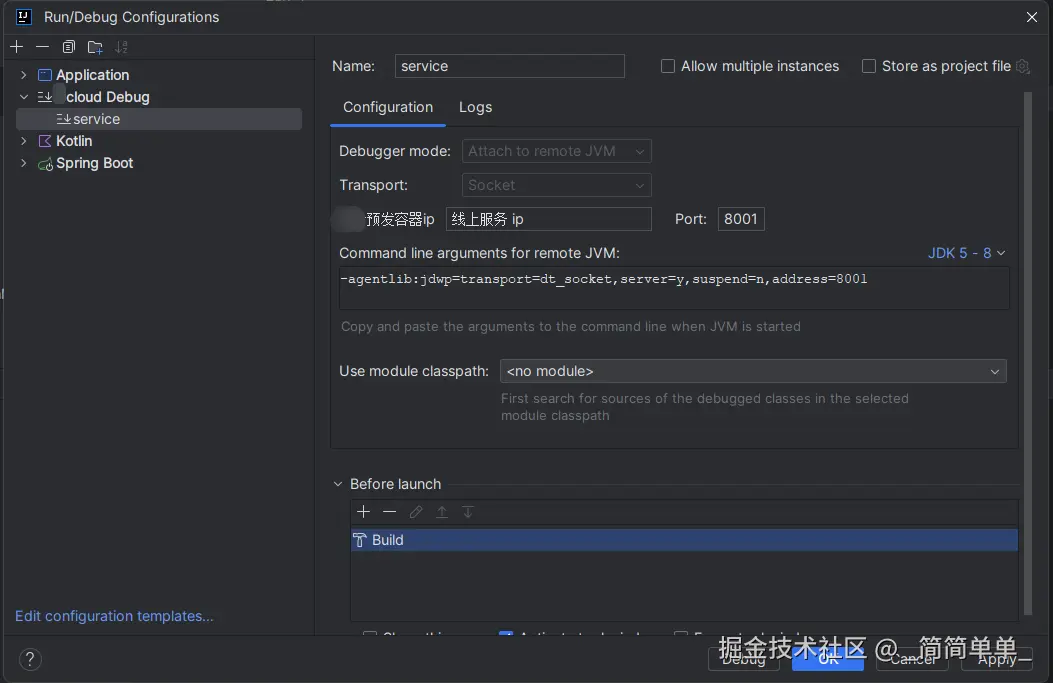Select the service configuration
The image size is (1053, 683).
(159, 119)
